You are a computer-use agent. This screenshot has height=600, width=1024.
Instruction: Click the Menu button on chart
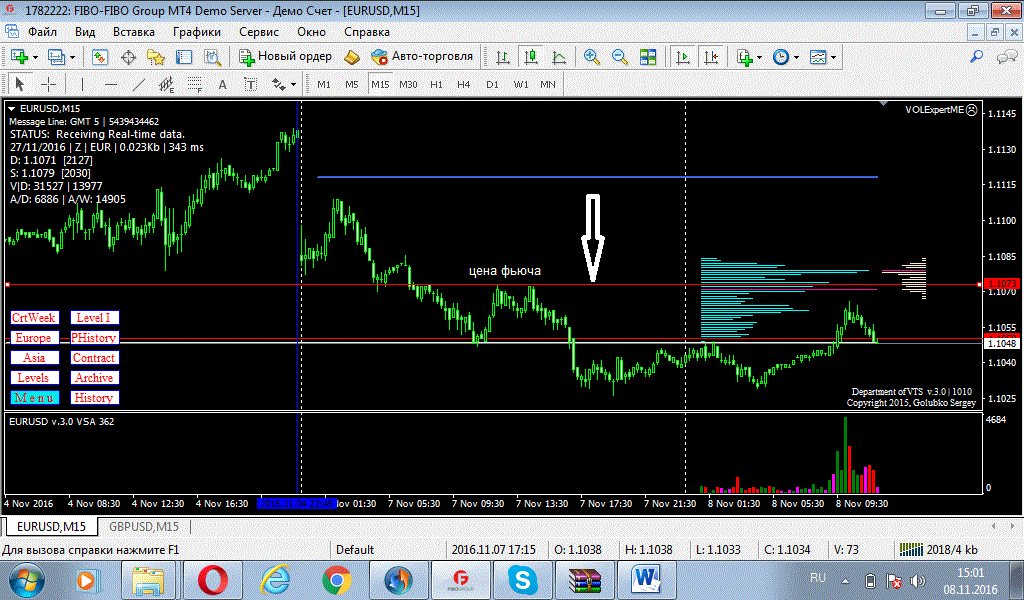point(34,398)
